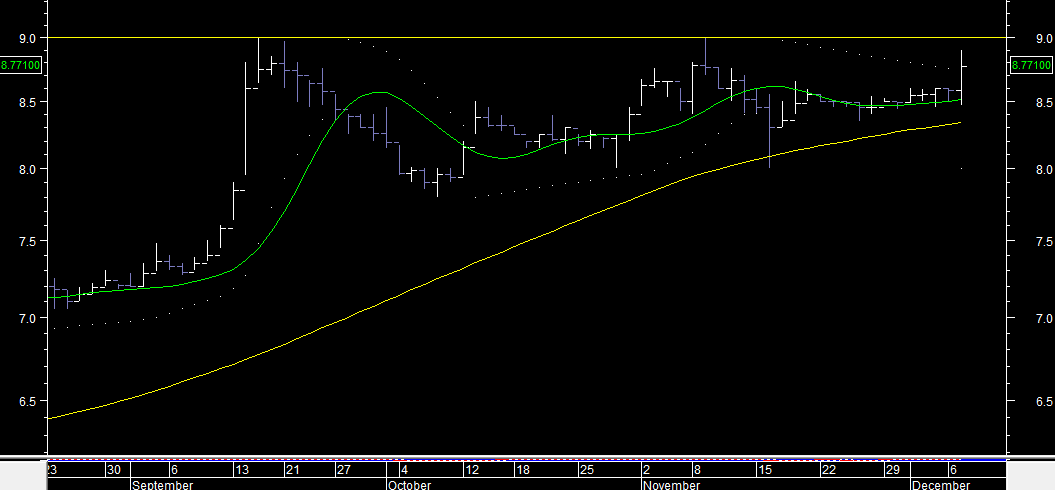Click date 2 at start of November

tap(647, 469)
